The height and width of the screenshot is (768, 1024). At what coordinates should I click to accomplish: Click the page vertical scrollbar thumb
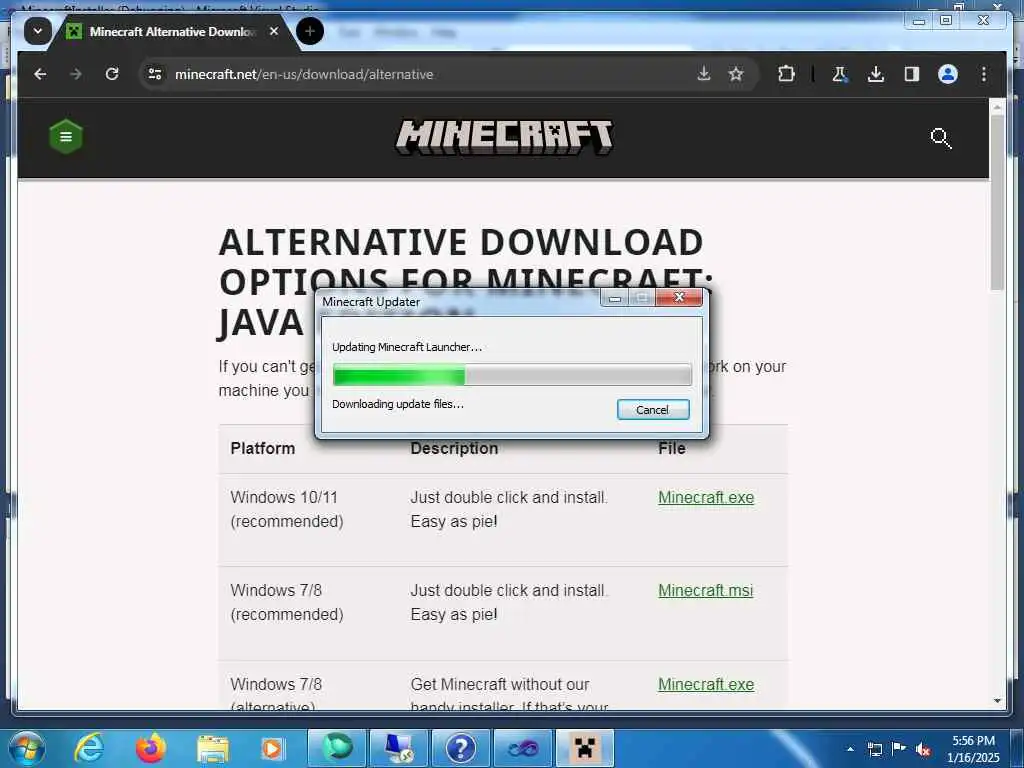click(997, 201)
